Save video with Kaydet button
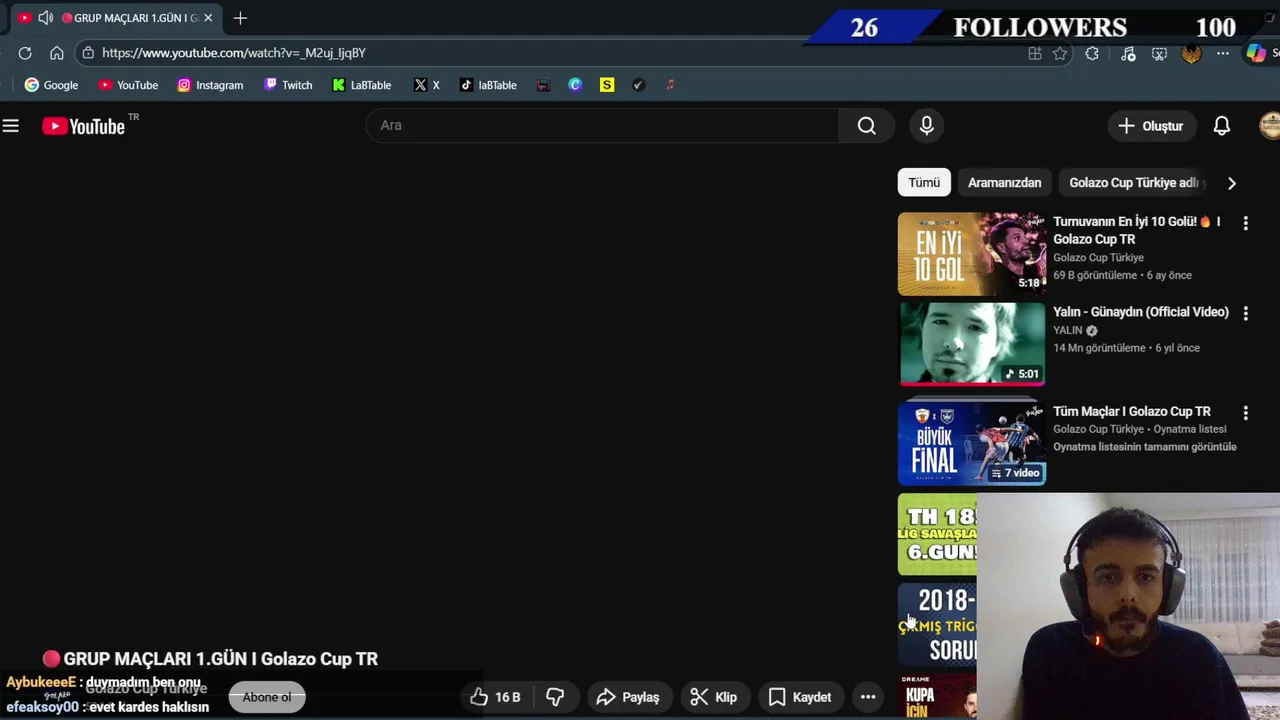 pyautogui.click(x=800, y=697)
